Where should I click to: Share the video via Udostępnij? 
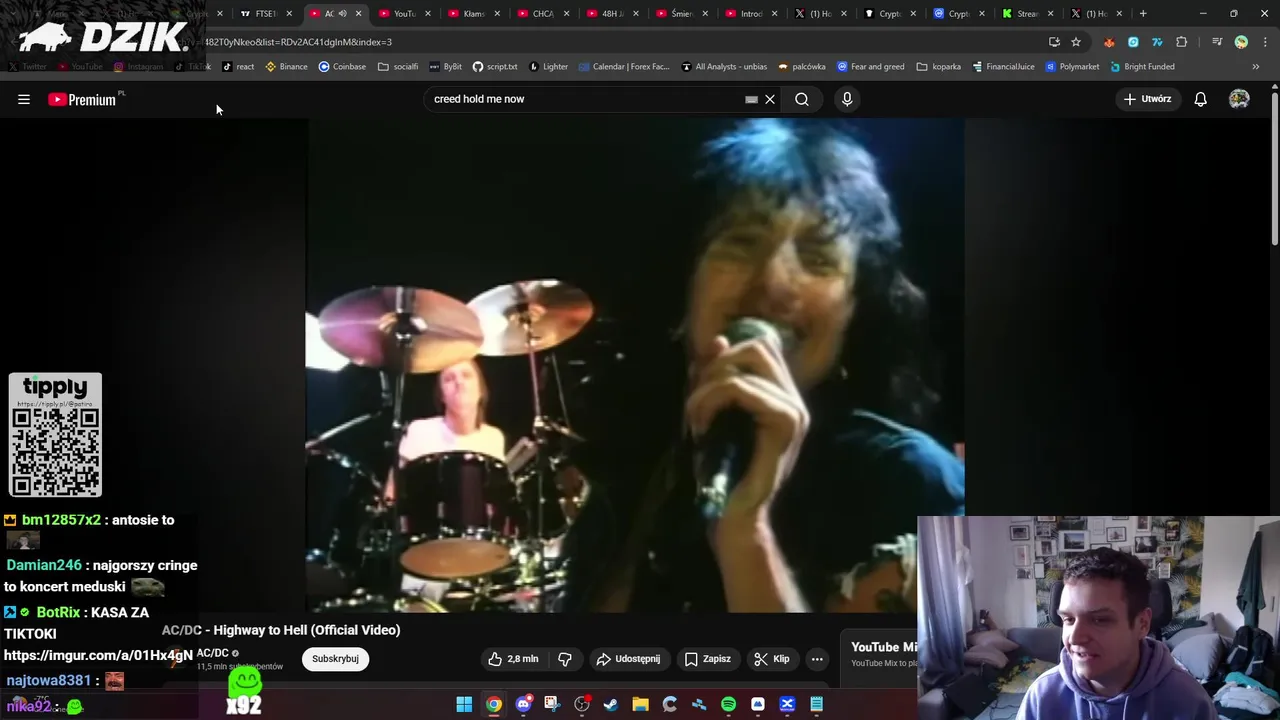coord(628,659)
